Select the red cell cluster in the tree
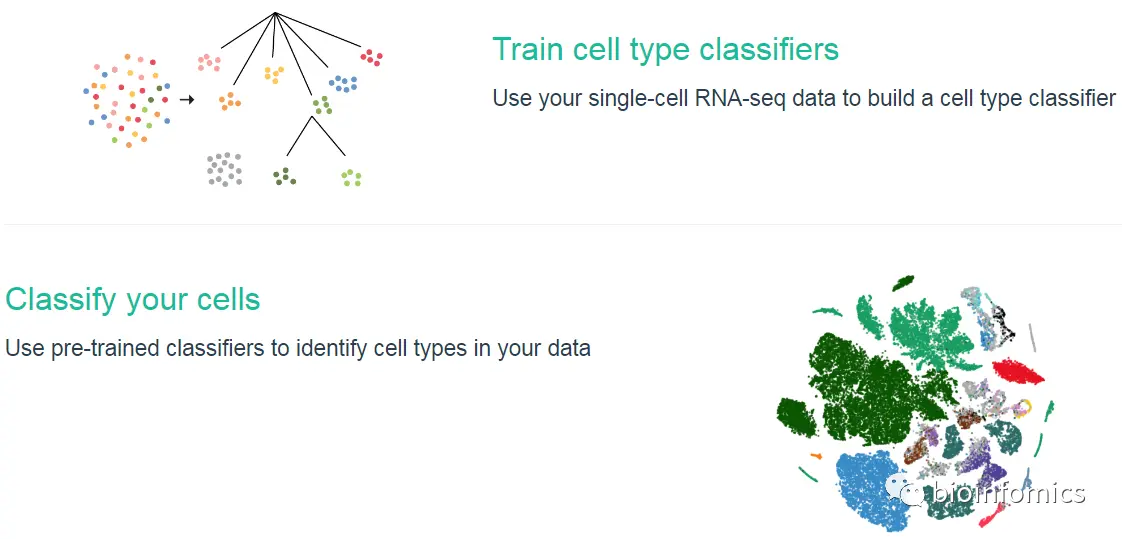This screenshot has height=539, width=1122. point(371,57)
